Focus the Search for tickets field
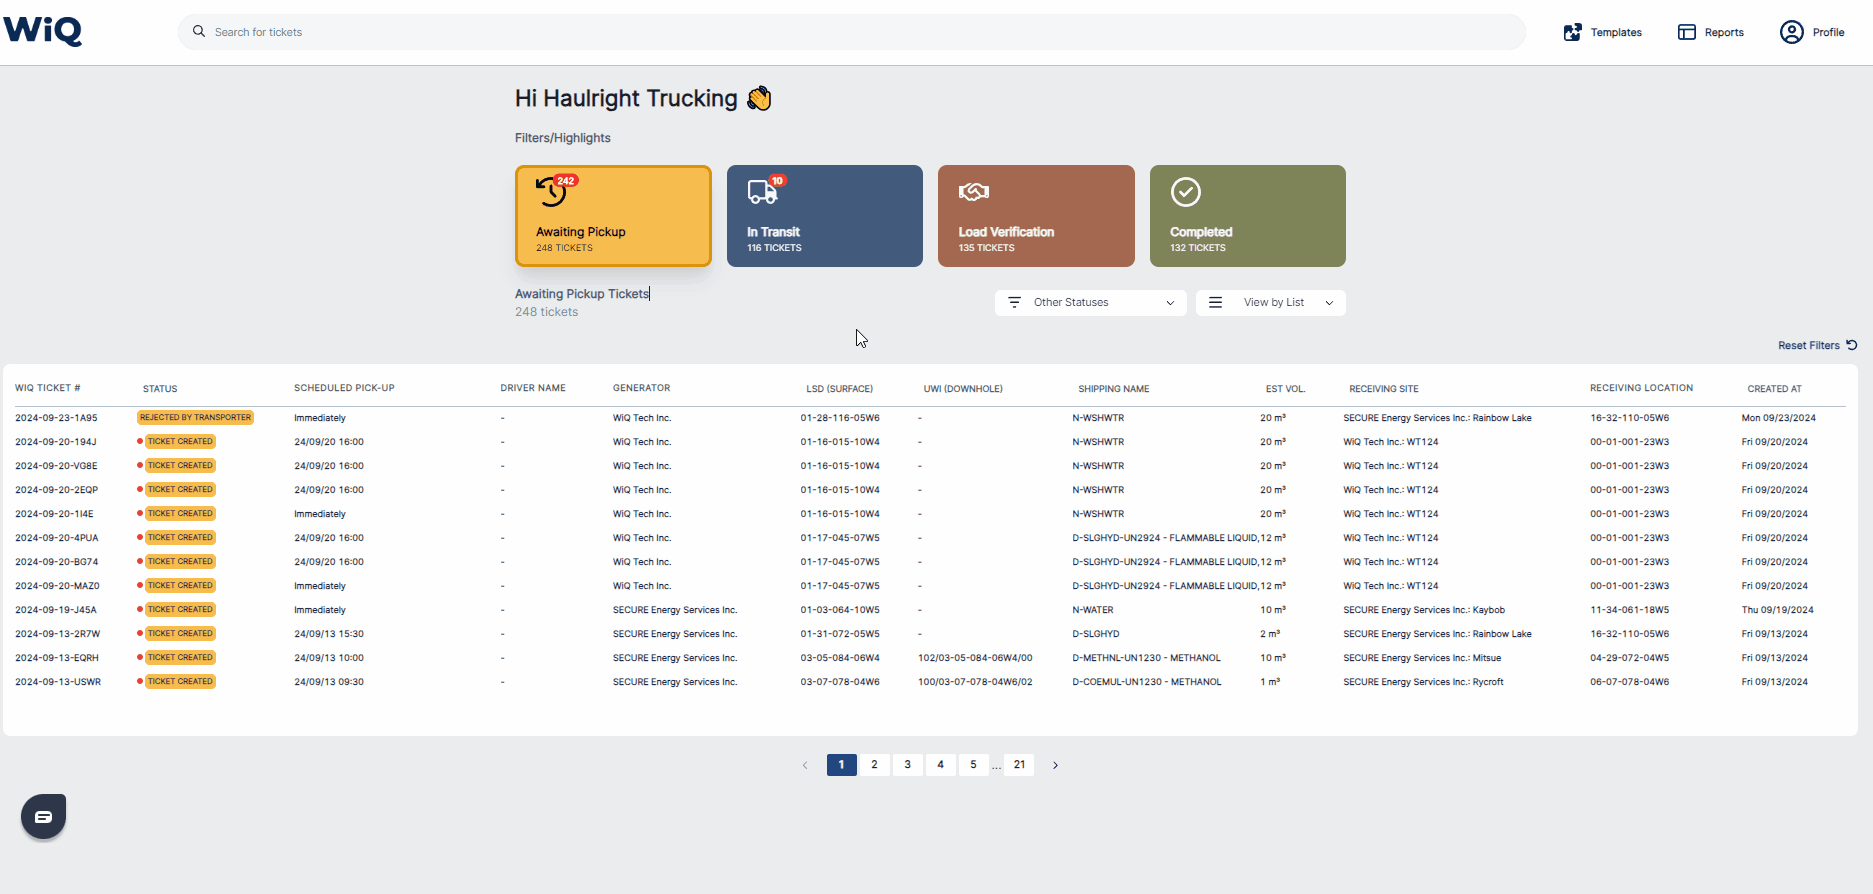The width and height of the screenshot is (1873, 894). pos(852,32)
